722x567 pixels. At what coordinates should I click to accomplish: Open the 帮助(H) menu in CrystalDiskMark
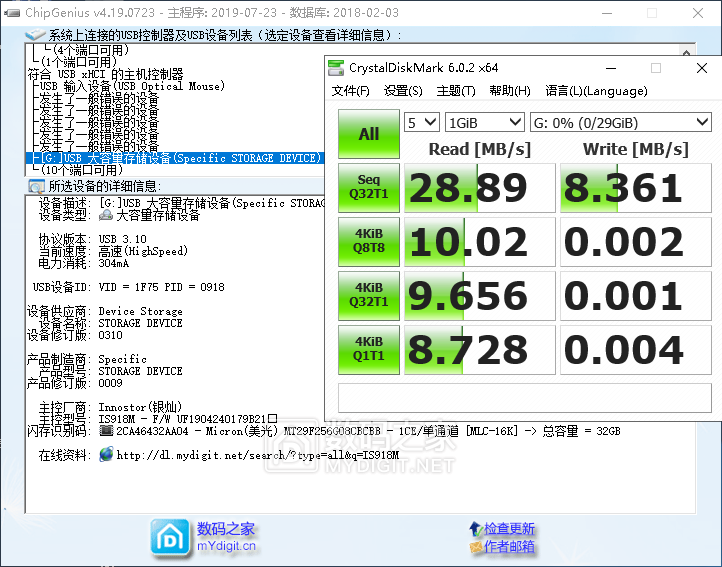tap(510, 91)
